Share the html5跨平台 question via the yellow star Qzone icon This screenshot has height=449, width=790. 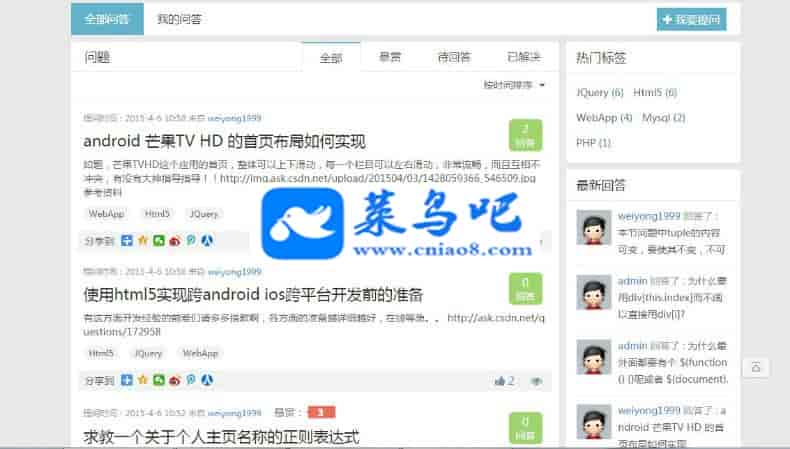[x=143, y=380]
